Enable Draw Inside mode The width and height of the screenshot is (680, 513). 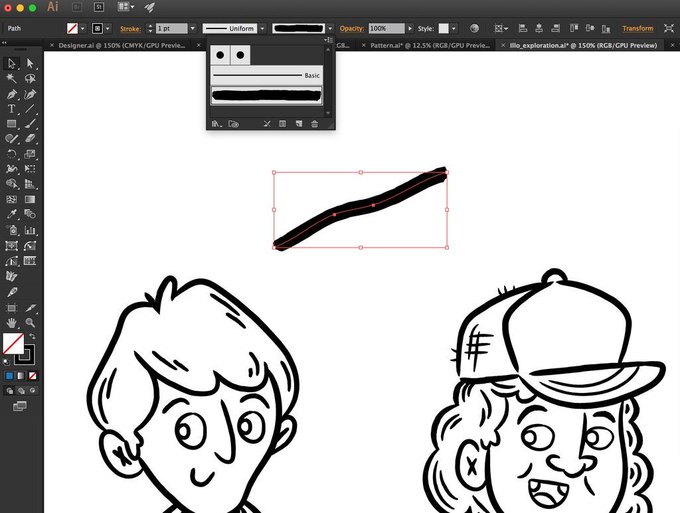click(33, 391)
